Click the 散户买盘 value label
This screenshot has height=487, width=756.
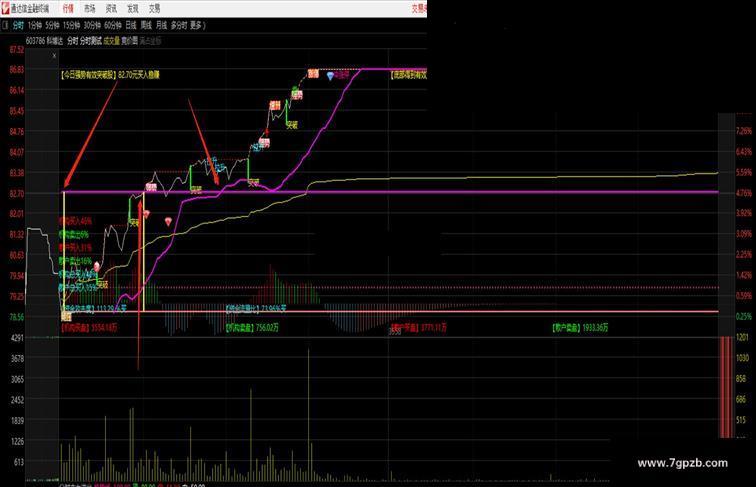(x=418, y=328)
